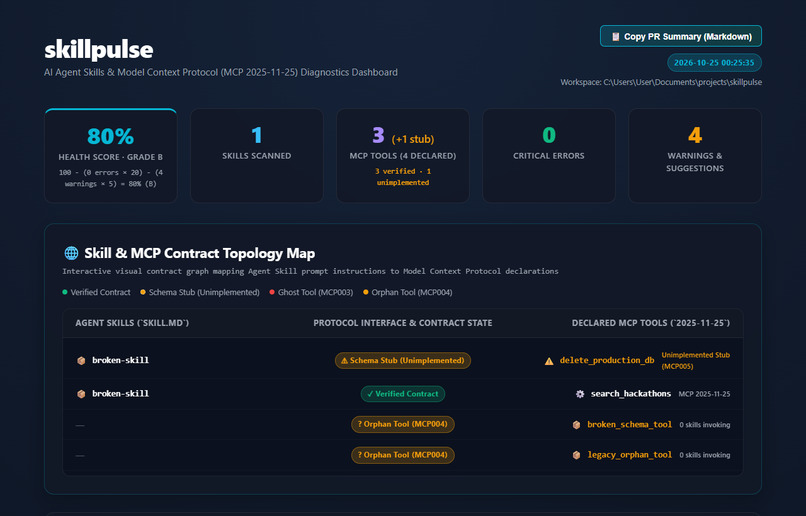Click 3 verified · 1 unimplemented text
Viewport: 806px width, 516px height.
[402, 177]
